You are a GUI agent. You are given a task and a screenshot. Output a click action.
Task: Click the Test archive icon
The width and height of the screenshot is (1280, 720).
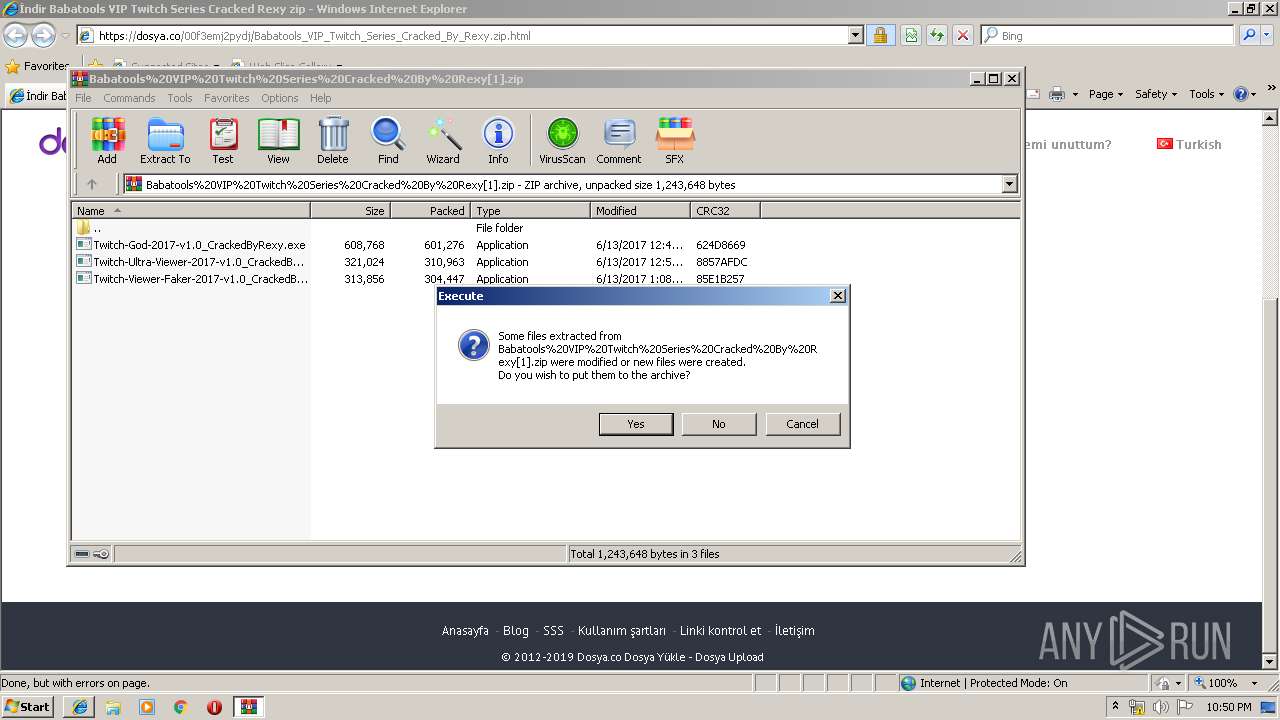[223, 140]
